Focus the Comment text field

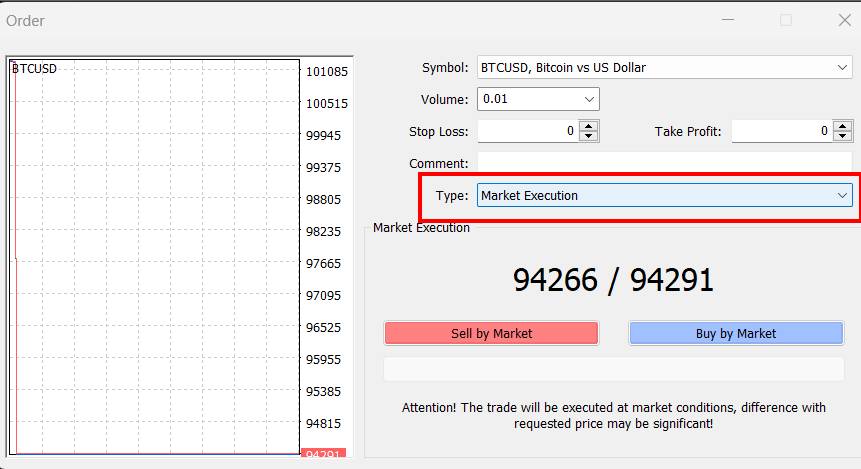click(x=664, y=163)
